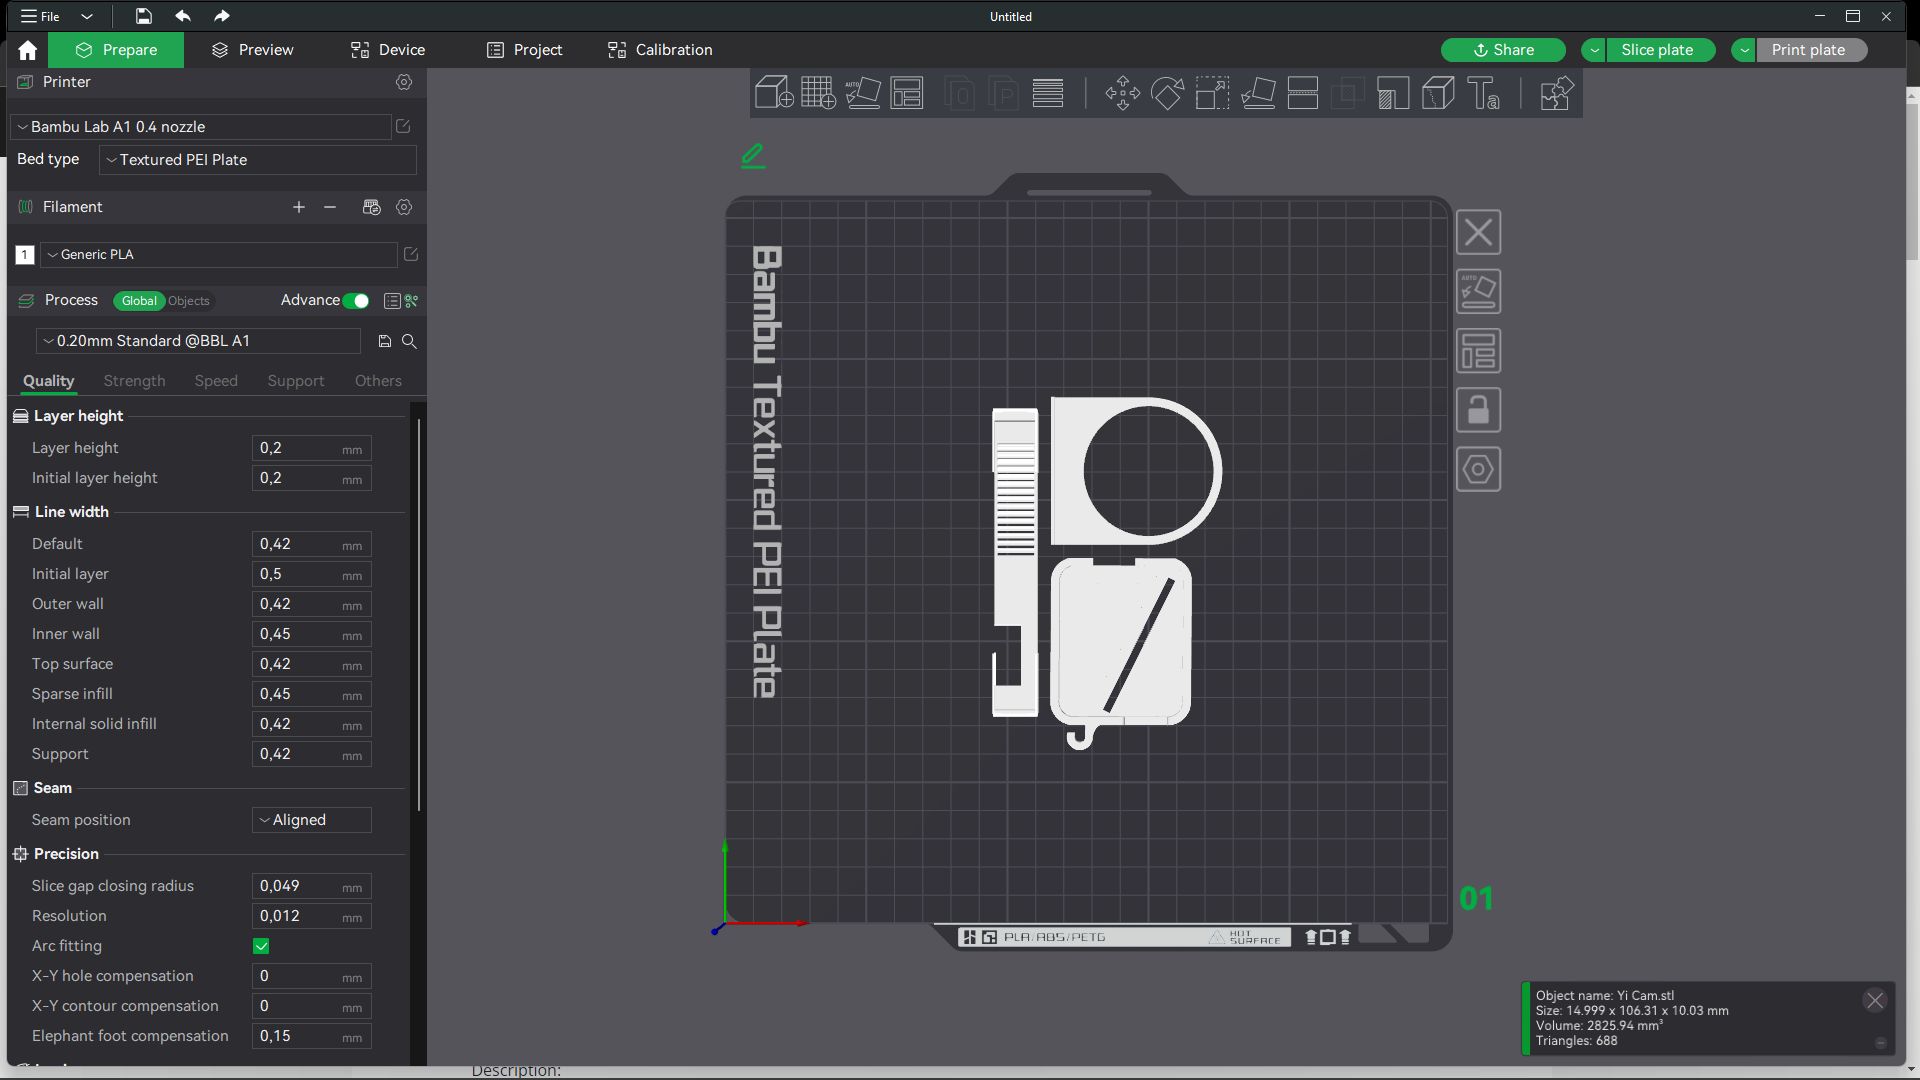Click the green plate name edit pencil
The height and width of the screenshot is (1080, 1920).
(753, 156)
